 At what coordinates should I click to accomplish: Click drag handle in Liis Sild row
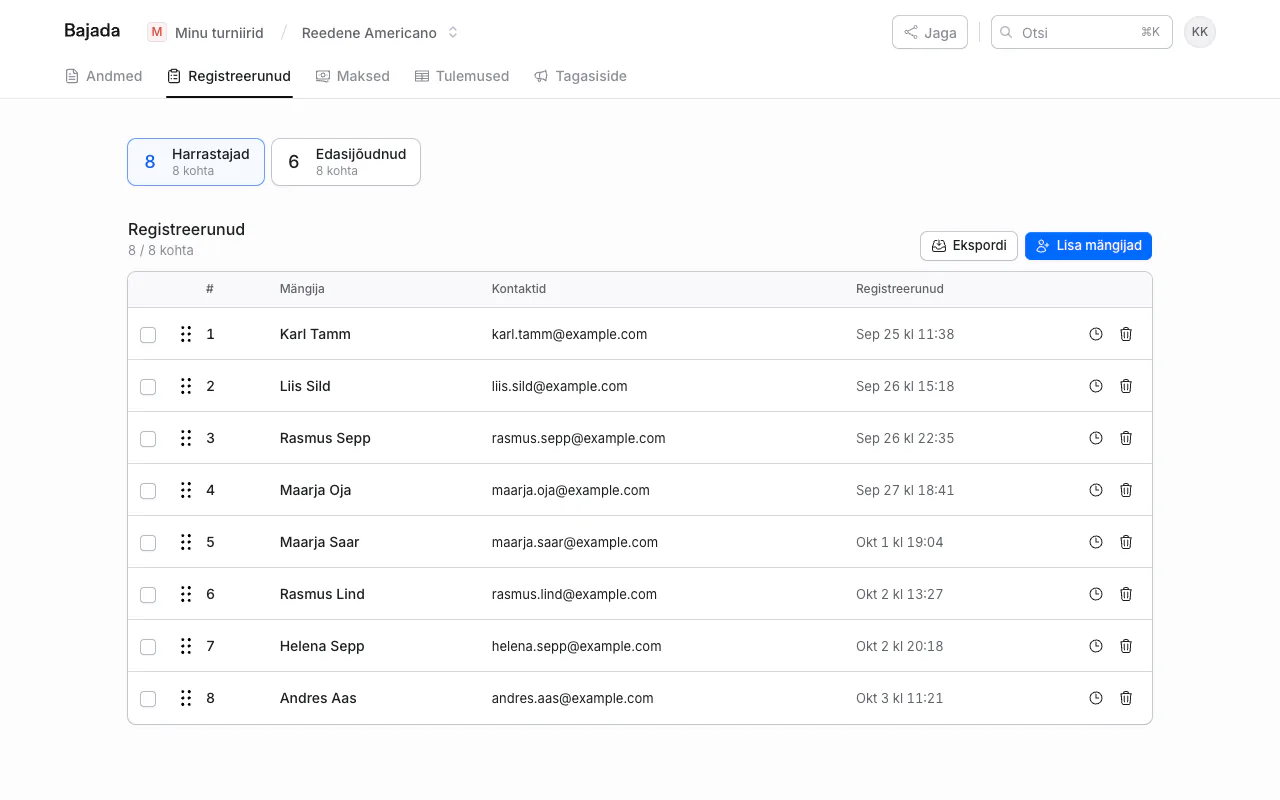(186, 386)
